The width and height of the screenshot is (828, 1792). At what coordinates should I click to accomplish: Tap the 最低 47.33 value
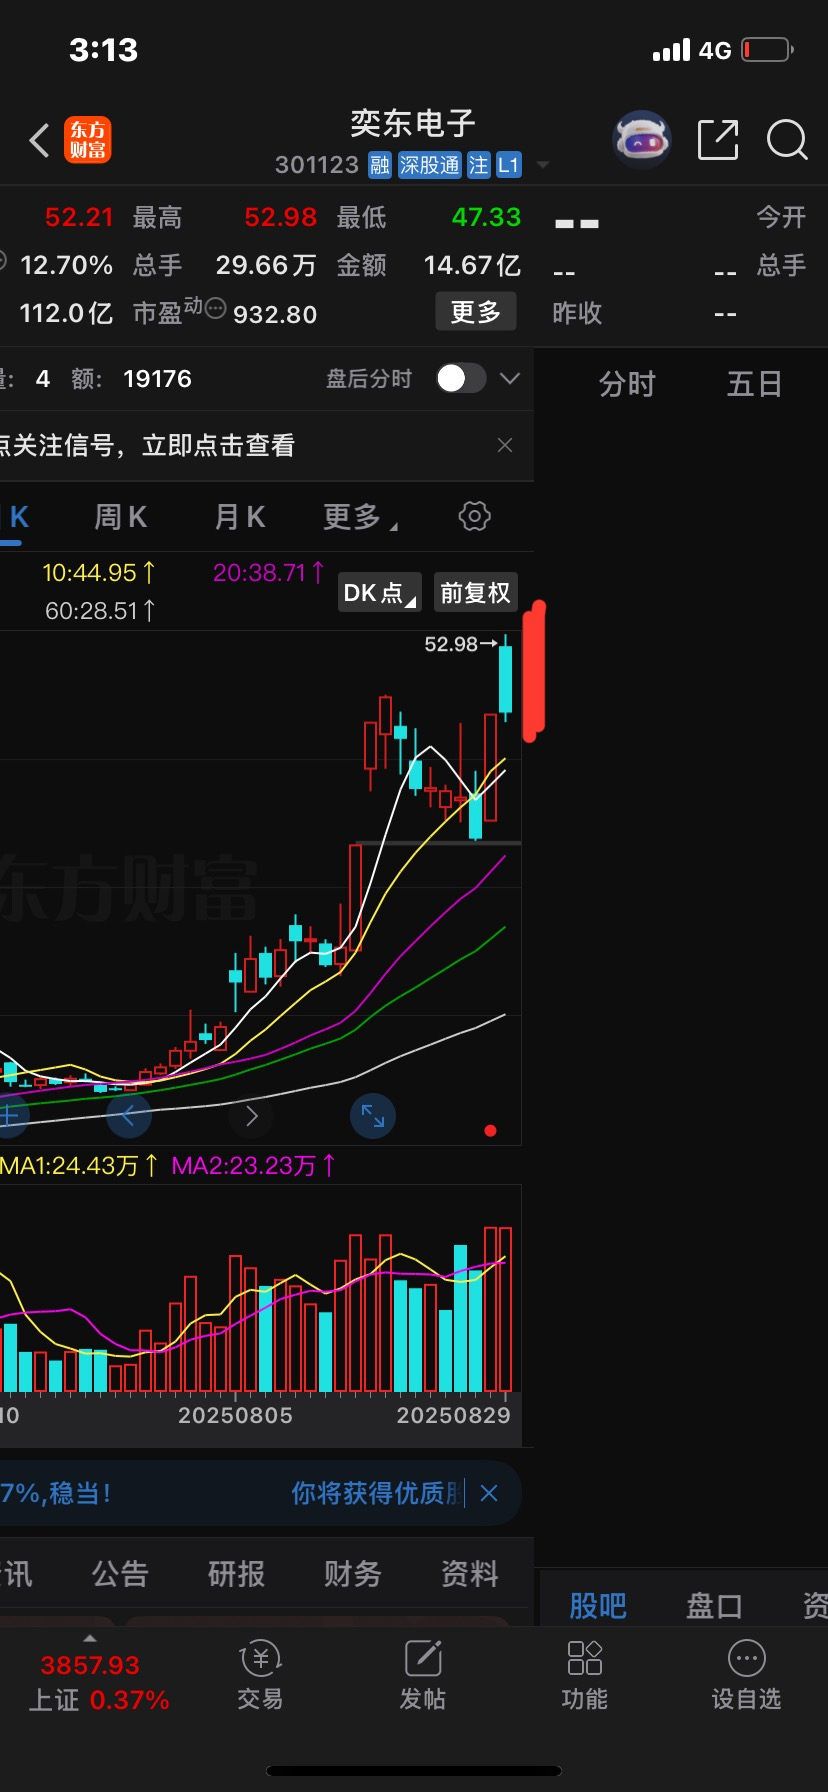(486, 217)
